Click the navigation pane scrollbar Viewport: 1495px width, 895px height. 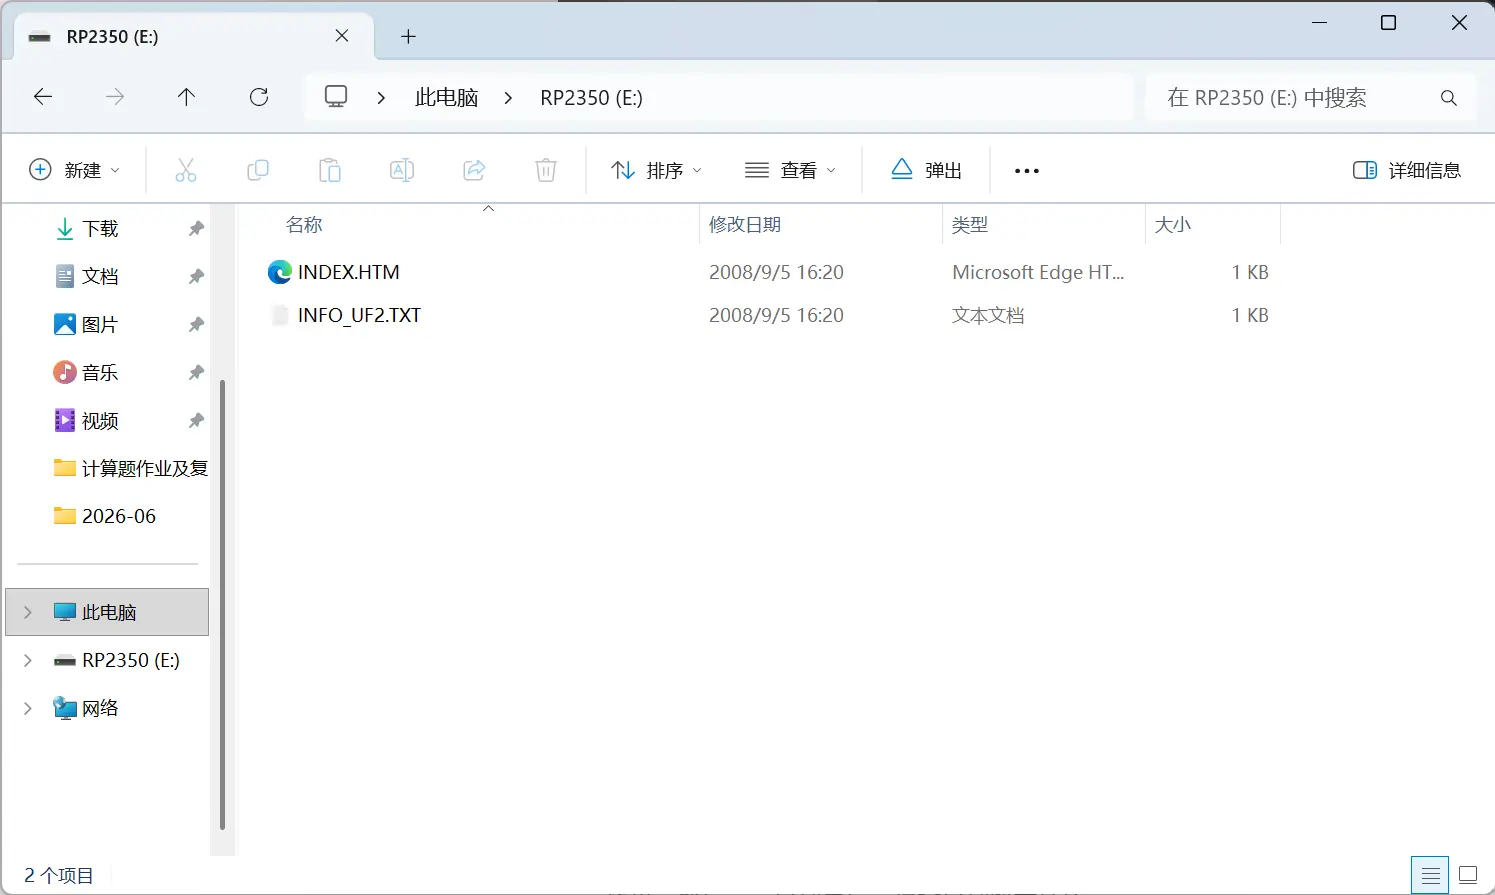pos(222,604)
